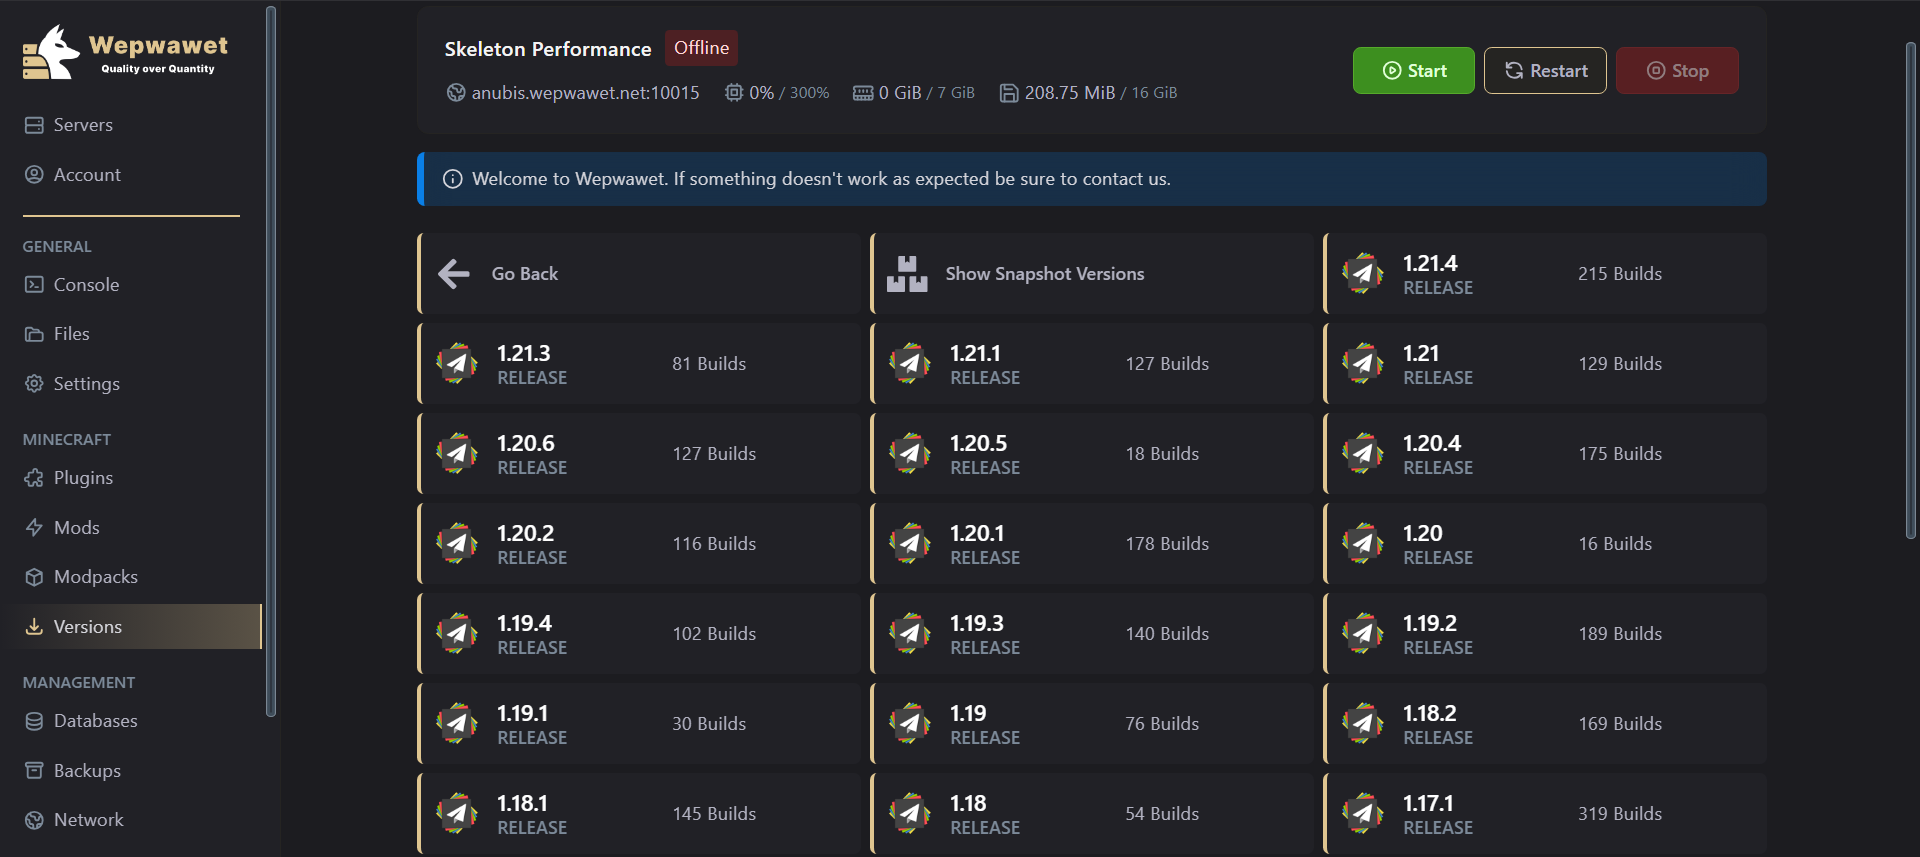Click the Versions download icon

pos(34,627)
